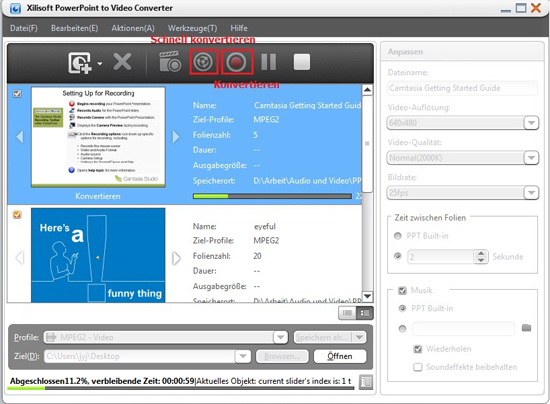The width and height of the screenshot is (550, 404).
Task: Open the Werkzeuge(T) menu
Action: (192, 28)
